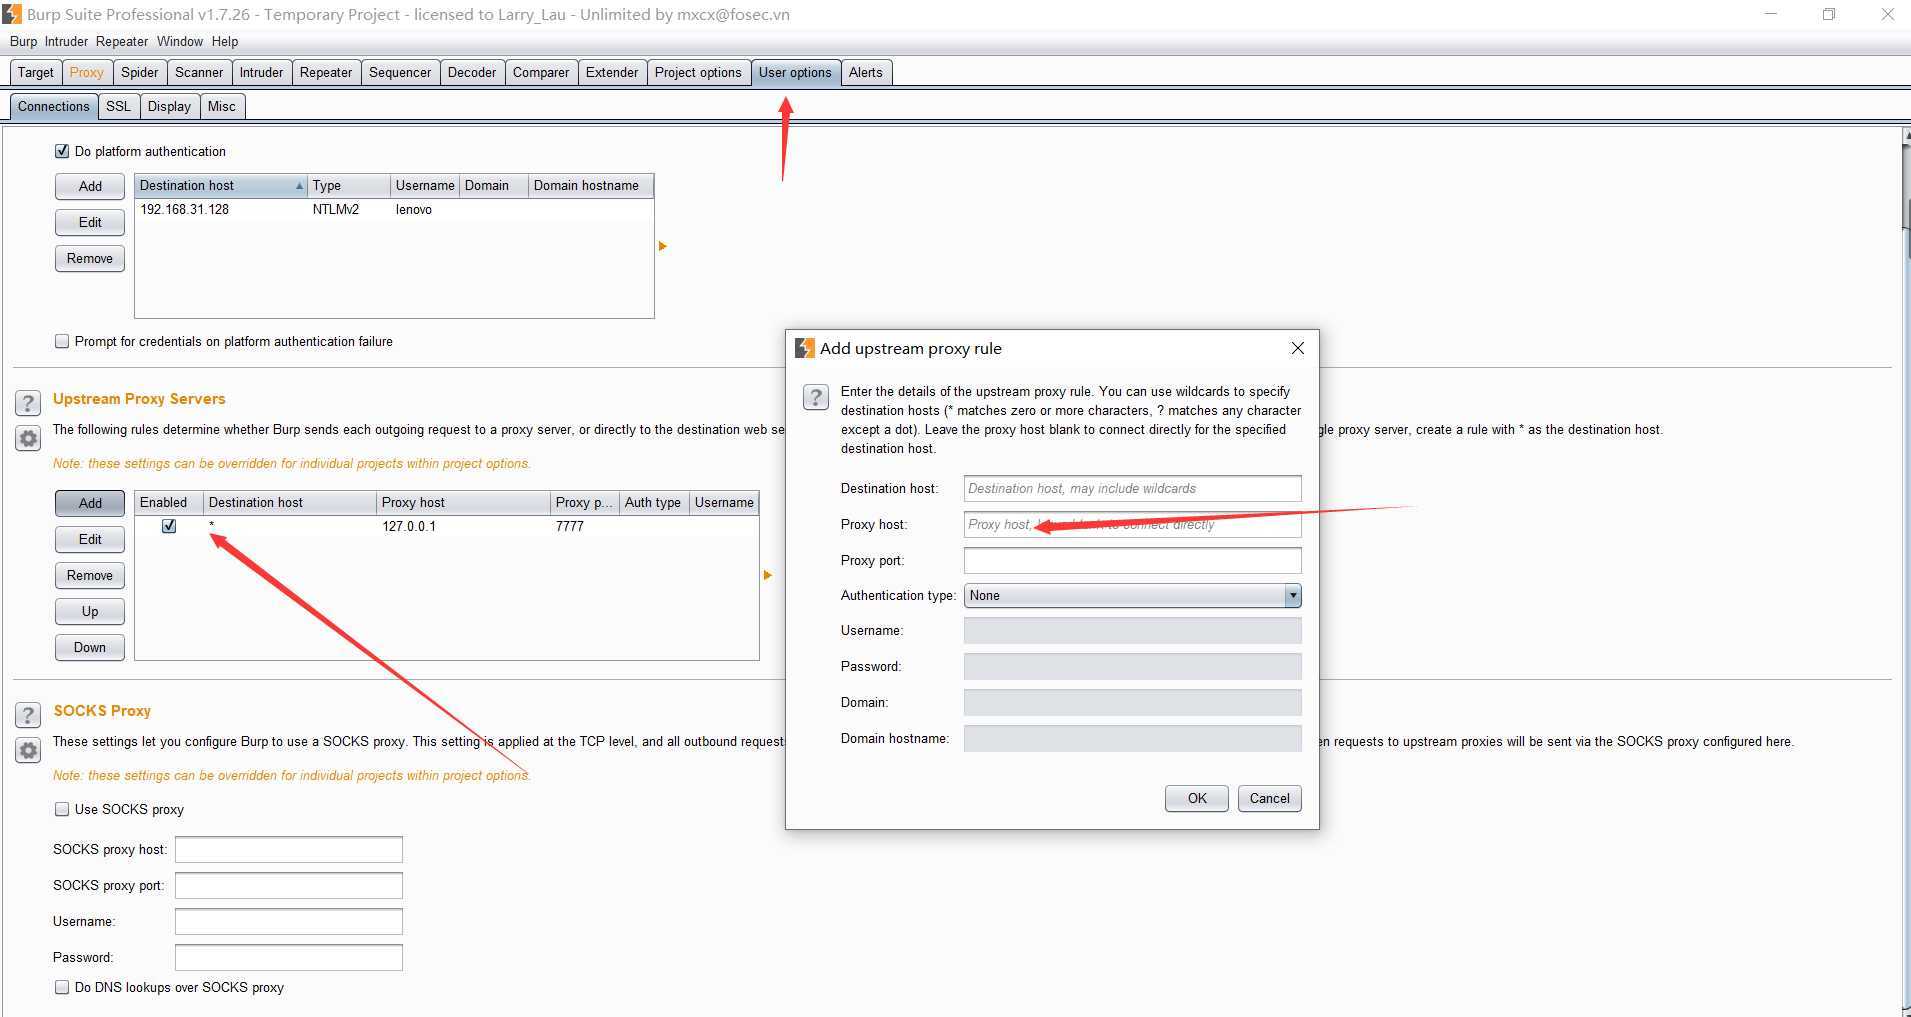1911x1017 pixels.
Task: Enable Use SOCKS proxy checkbox
Action: 62,809
